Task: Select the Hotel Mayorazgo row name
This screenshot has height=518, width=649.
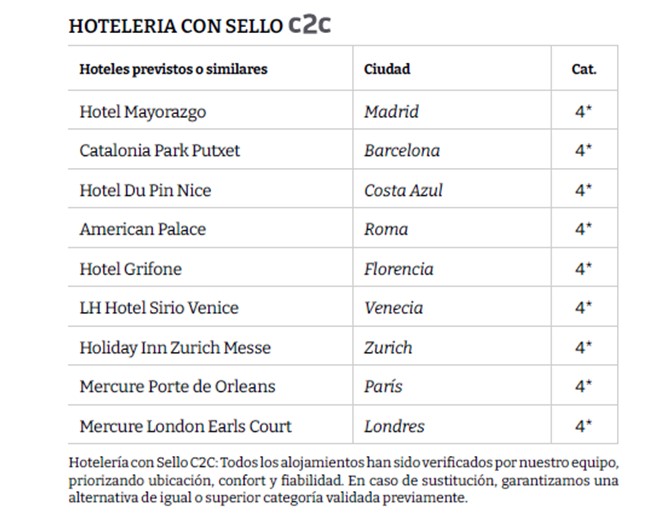Action: (x=142, y=112)
